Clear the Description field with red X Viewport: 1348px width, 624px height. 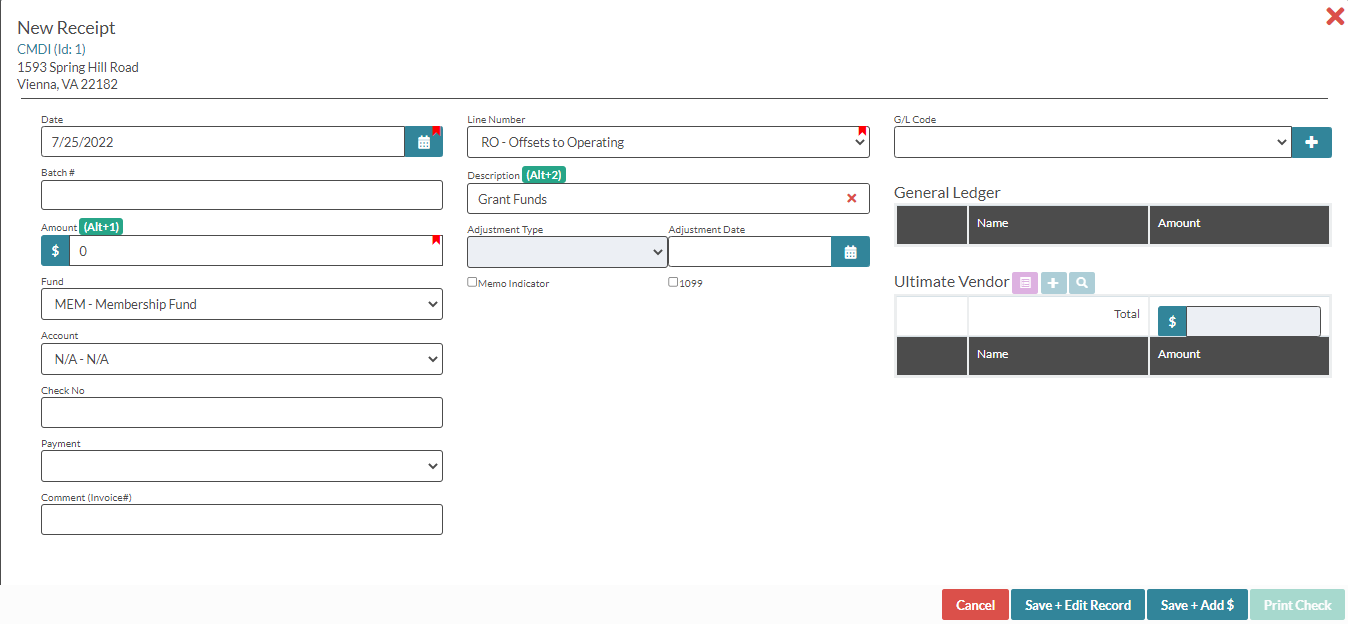click(852, 199)
